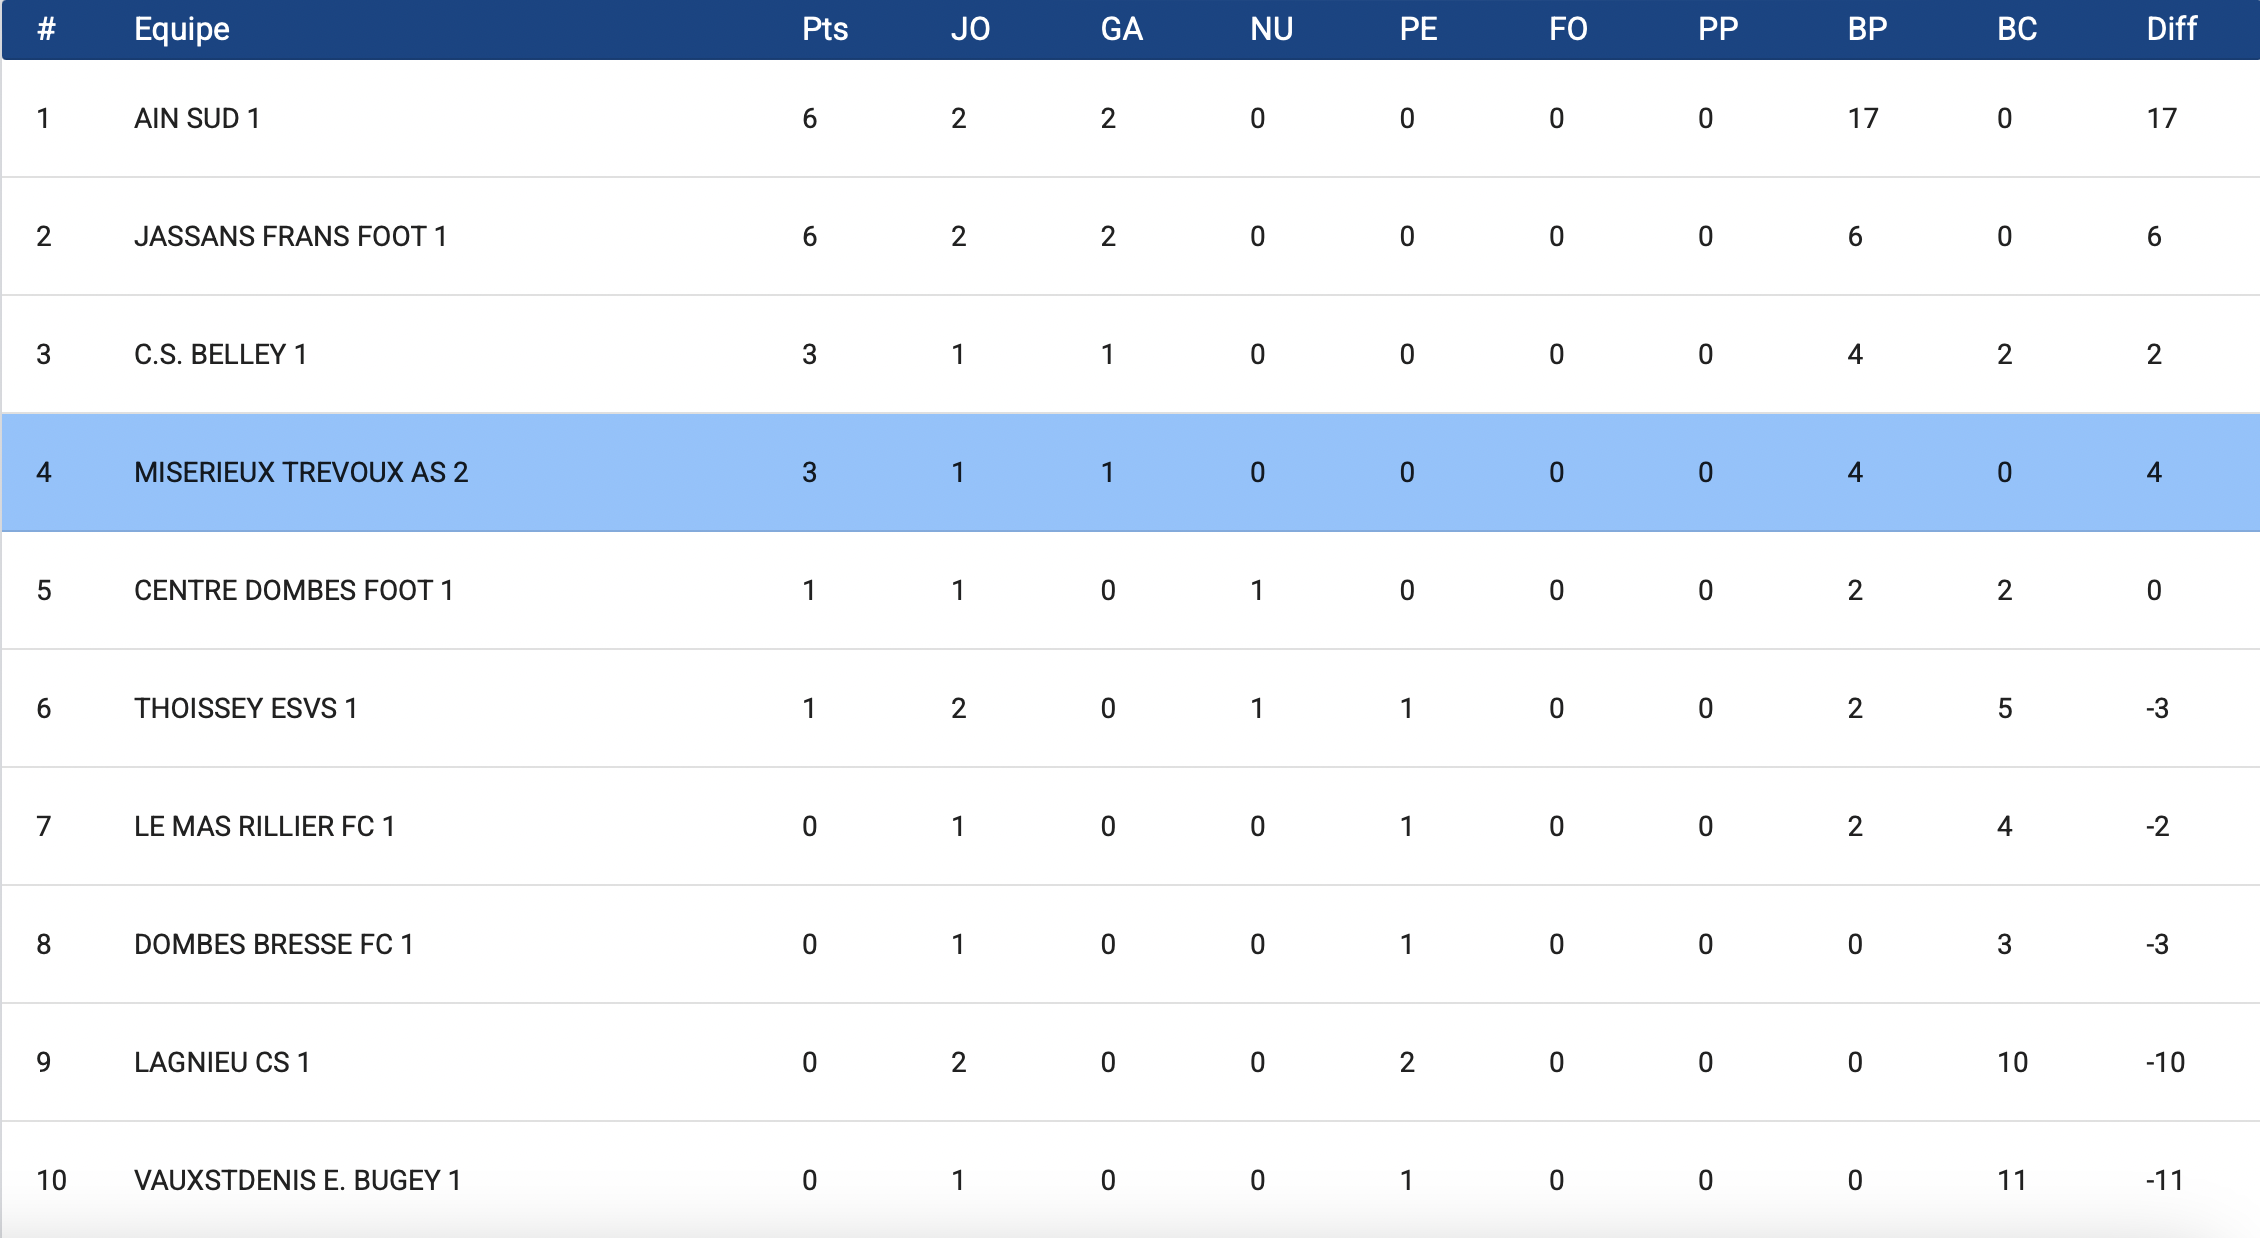This screenshot has height=1238, width=2260.
Task: Select JASSANS FRANS FOOT 1 team name
Action: (x=290, y=237)
